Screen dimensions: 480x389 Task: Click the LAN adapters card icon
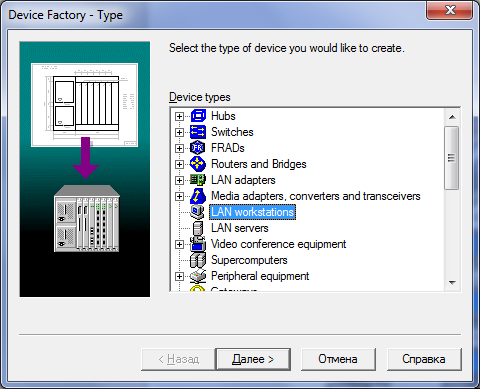(198, 180)
